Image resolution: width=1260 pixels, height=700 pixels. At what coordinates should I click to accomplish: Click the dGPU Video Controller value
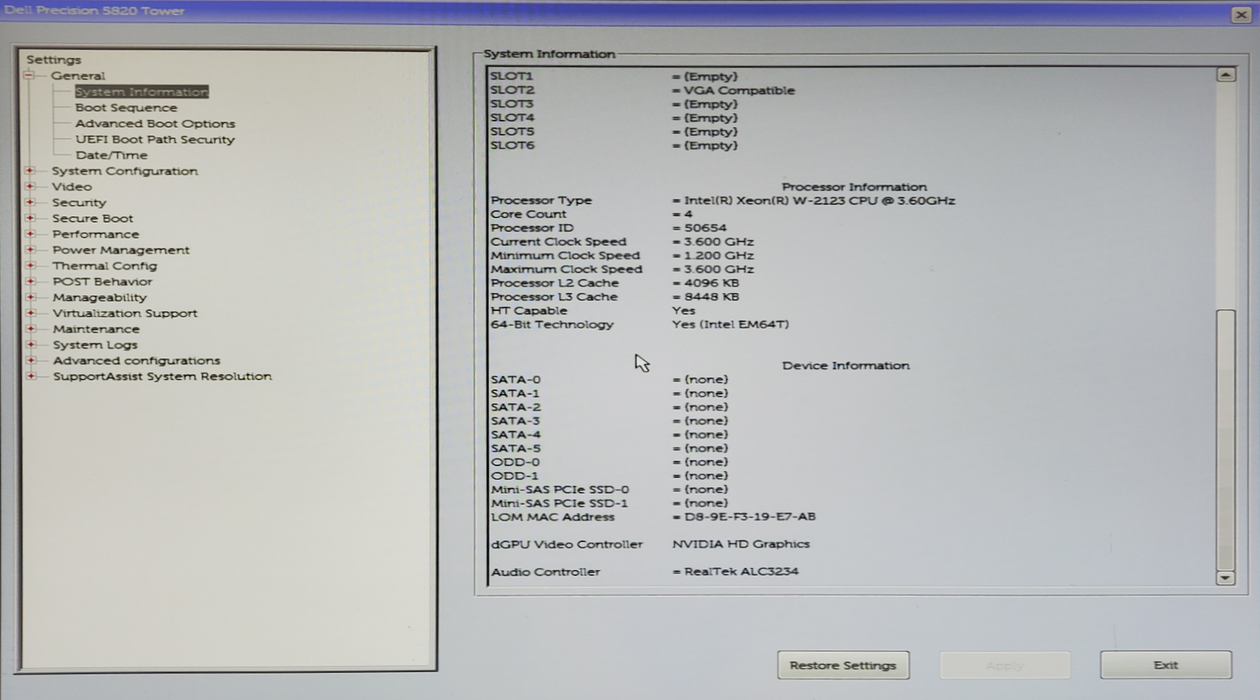[741, 545]
